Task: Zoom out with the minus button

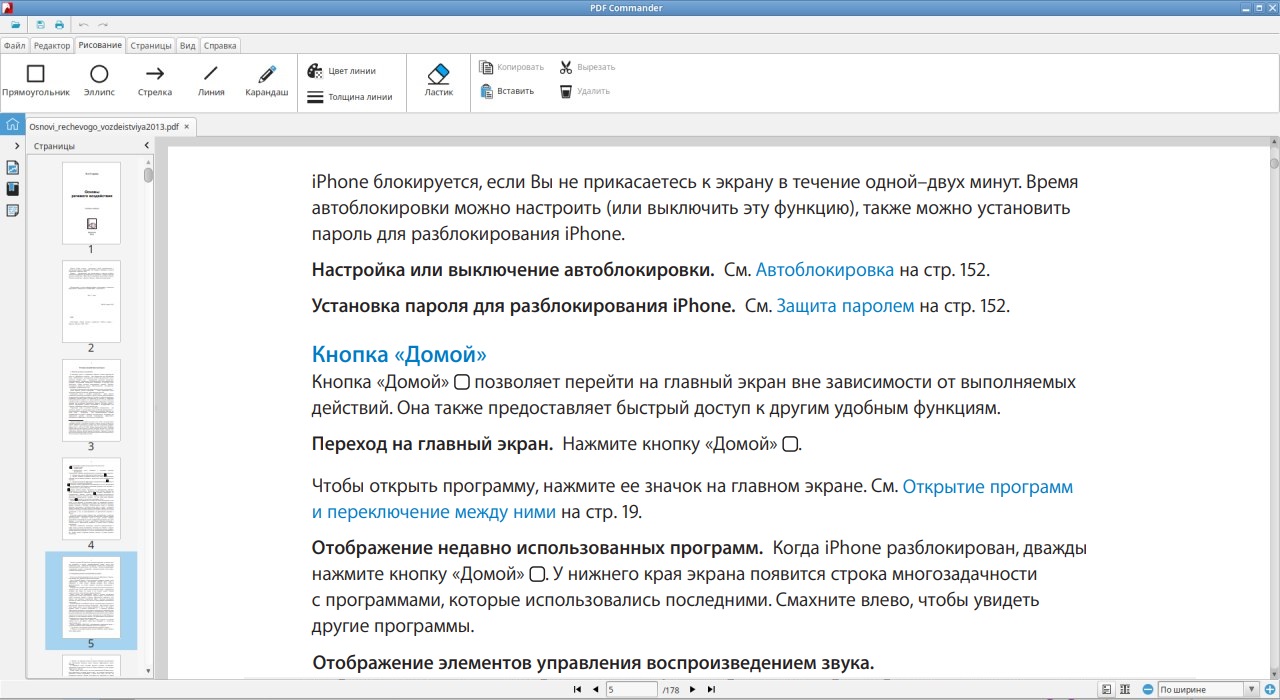Action: [x=1148, y=690]
